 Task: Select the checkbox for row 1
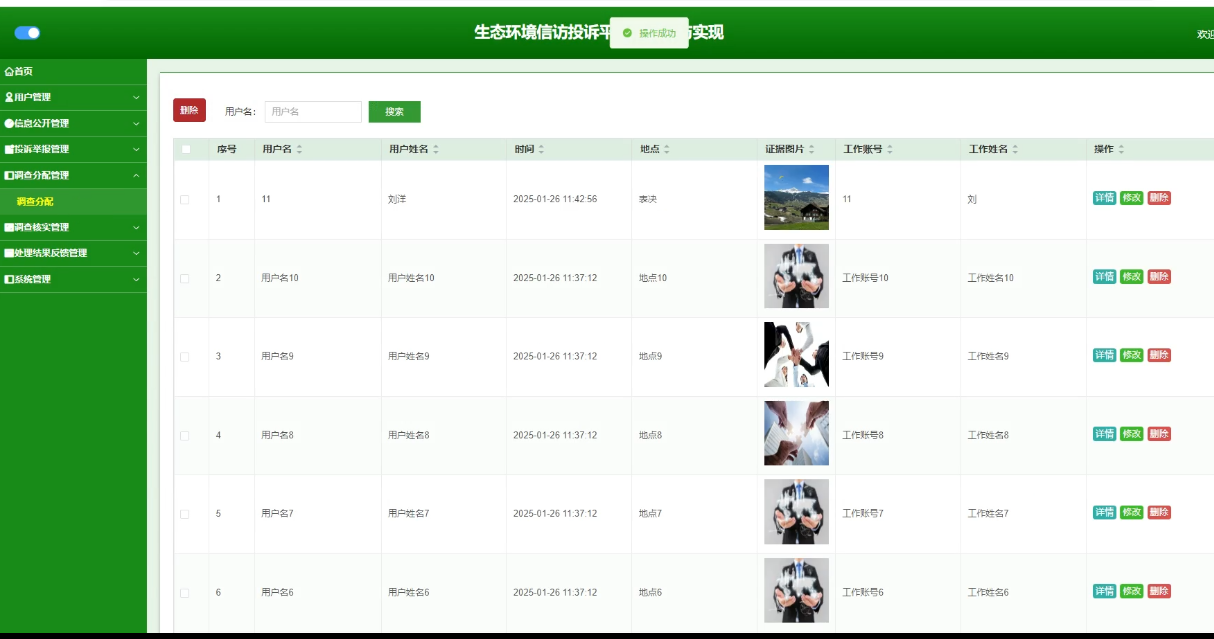tap(185, 199)
